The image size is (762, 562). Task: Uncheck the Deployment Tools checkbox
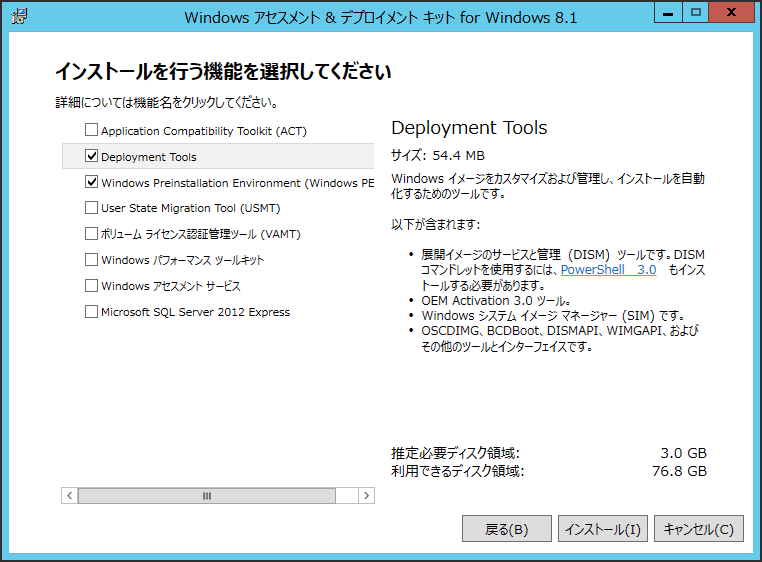[91, 156]
